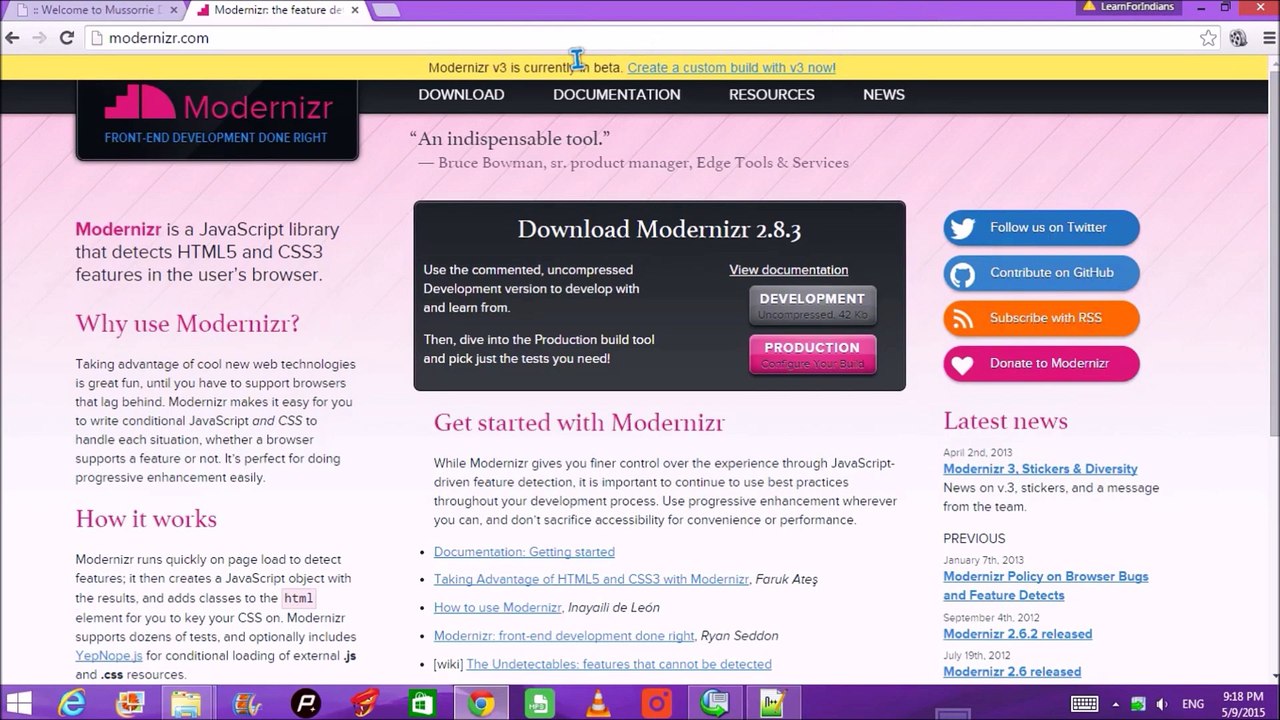Click the extension icon beside the bookmark star
This screenshot has height=720, width=1280.
[x=1238, y=38]
